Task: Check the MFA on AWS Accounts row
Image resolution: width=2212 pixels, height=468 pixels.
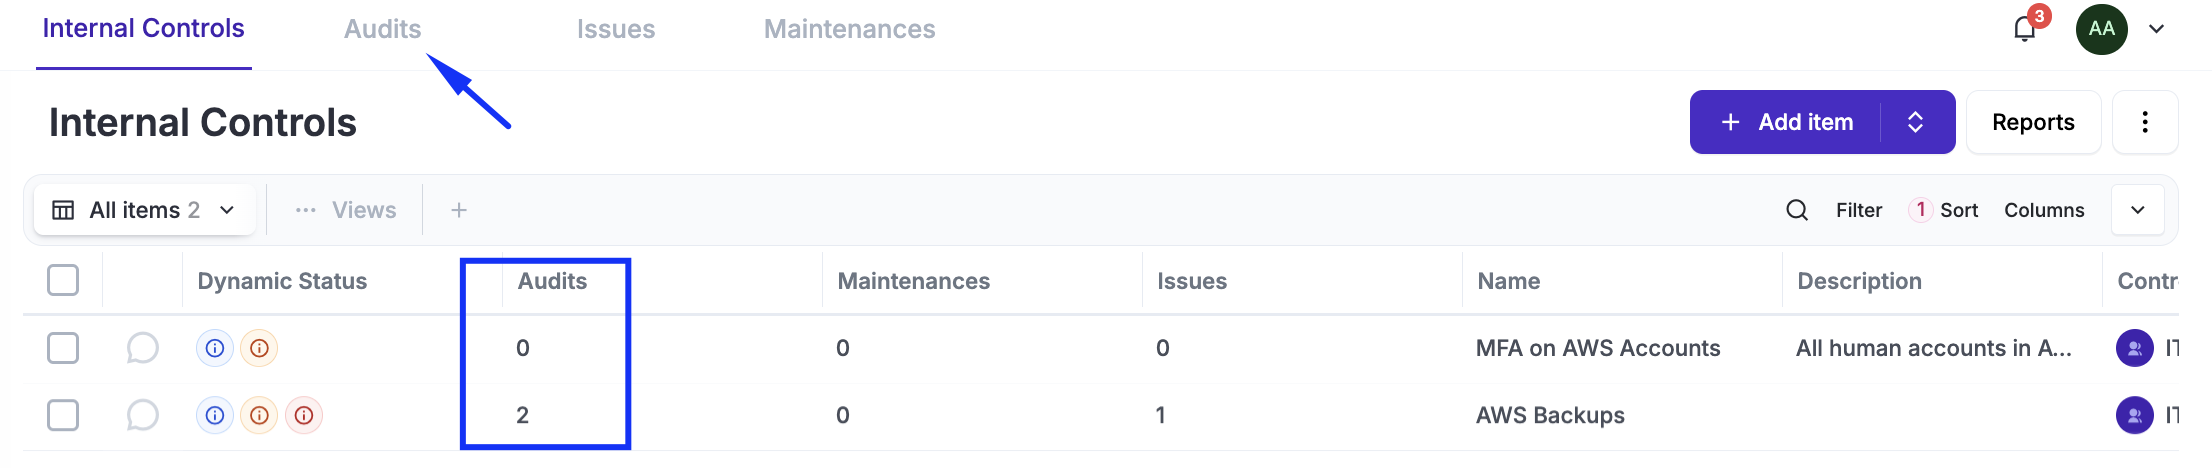Action: pyautogui.click(x=63, y=348)
